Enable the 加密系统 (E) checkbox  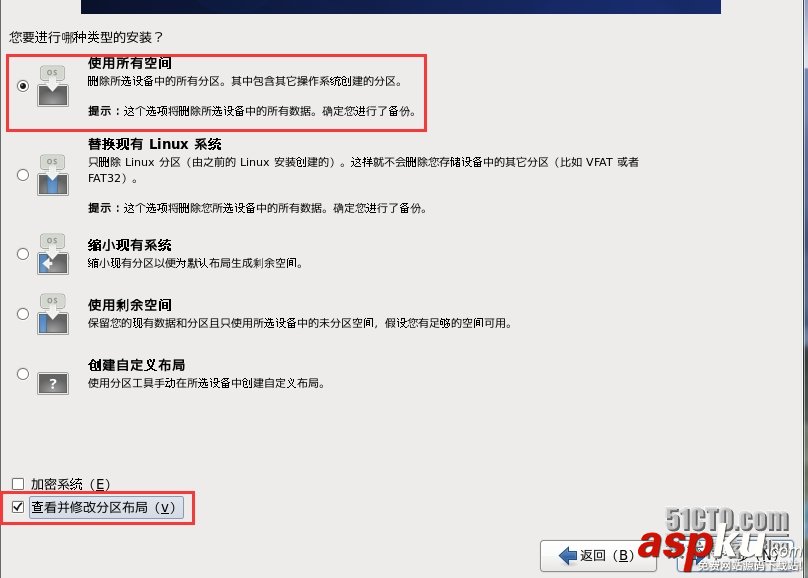pos(18,484)
